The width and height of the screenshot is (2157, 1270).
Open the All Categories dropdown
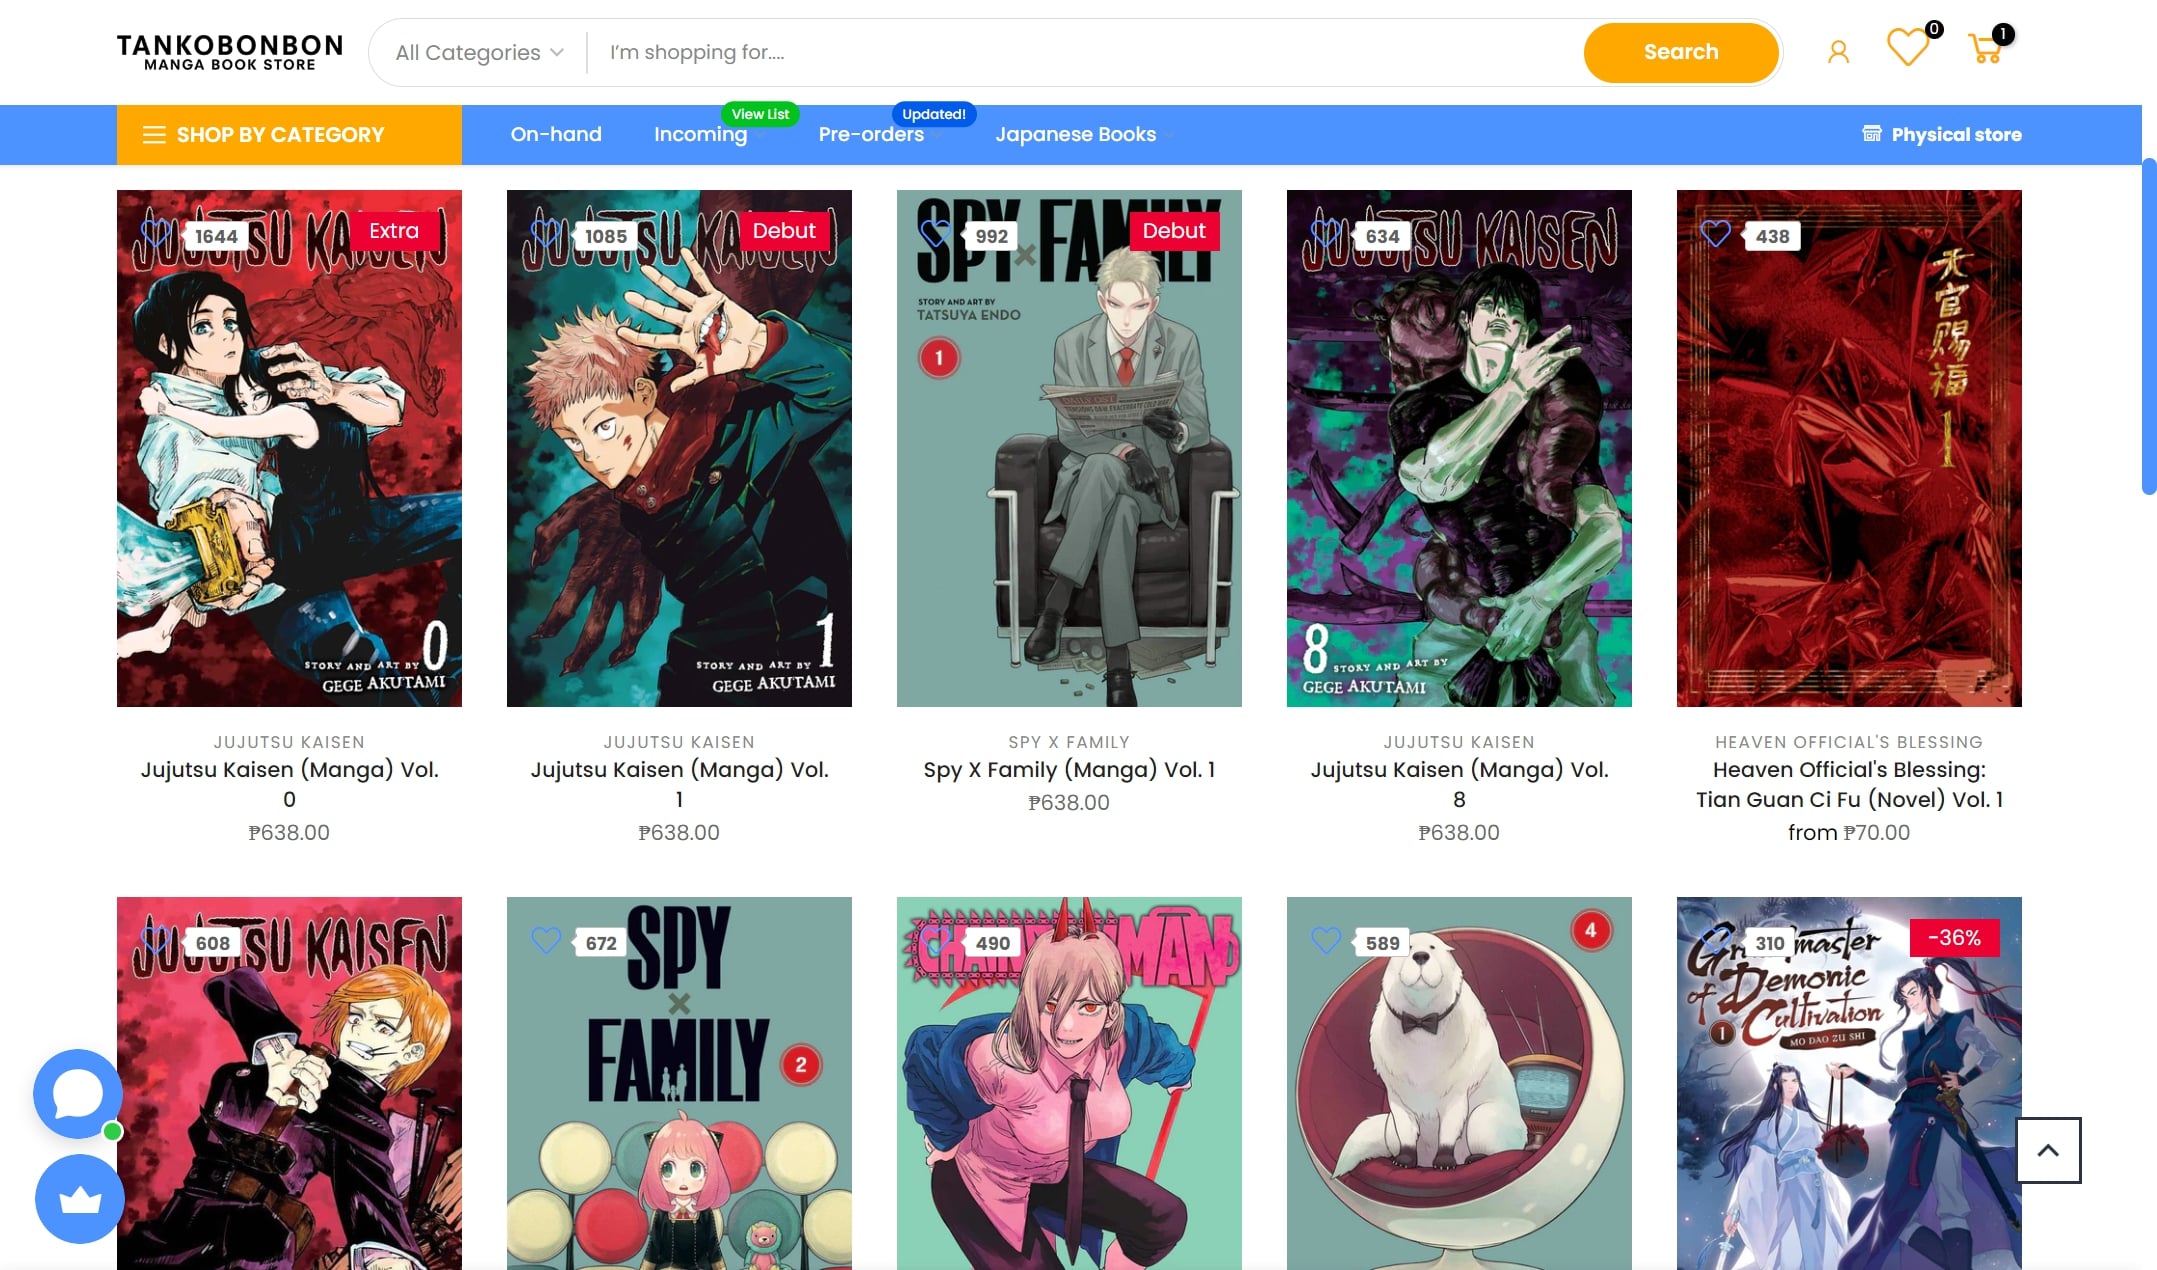tap(479, 52)
